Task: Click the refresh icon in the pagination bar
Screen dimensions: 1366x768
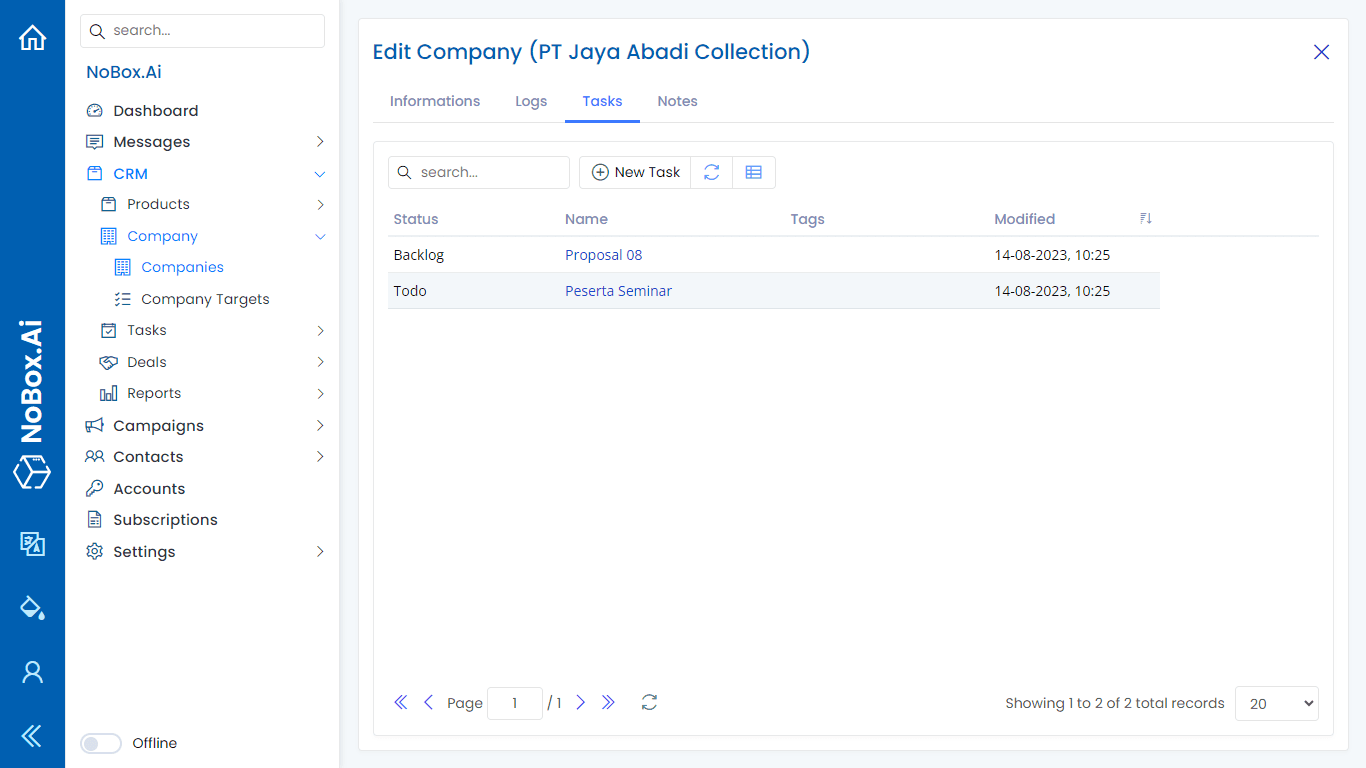Action: [649, 703]
